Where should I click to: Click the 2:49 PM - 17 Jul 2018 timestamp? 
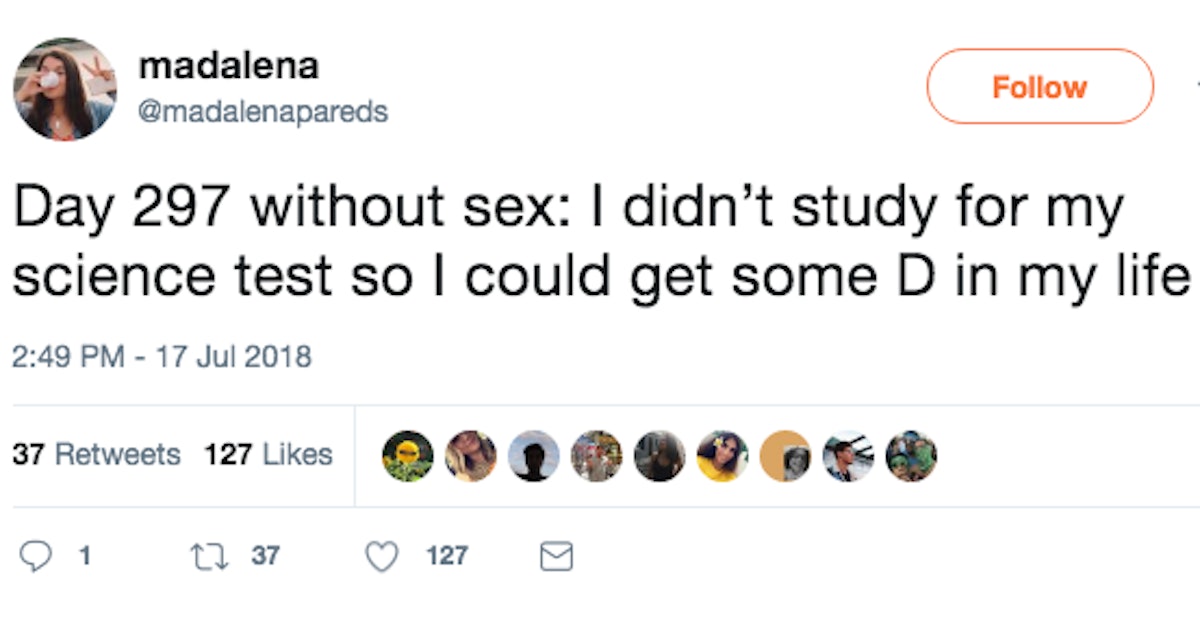[162, 356]
